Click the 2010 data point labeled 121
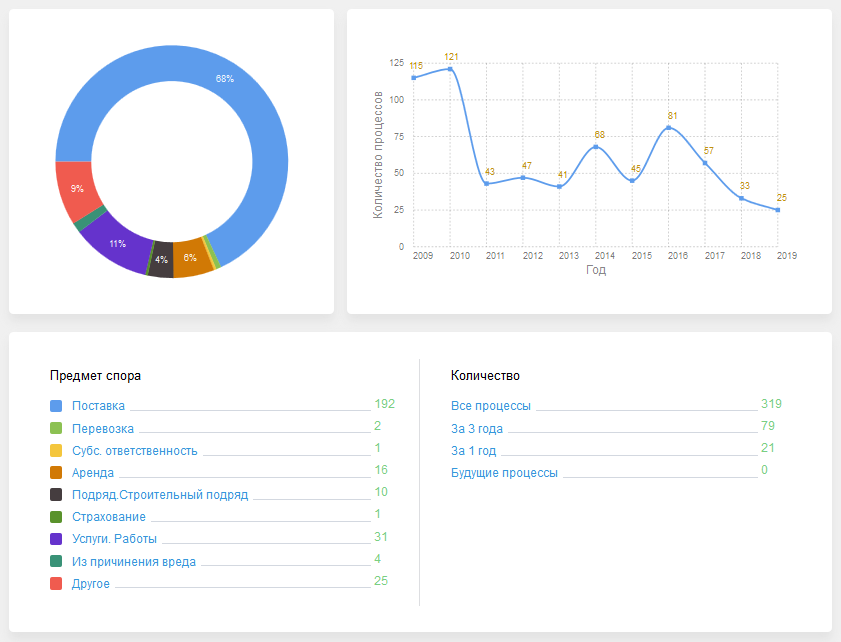 450,69
